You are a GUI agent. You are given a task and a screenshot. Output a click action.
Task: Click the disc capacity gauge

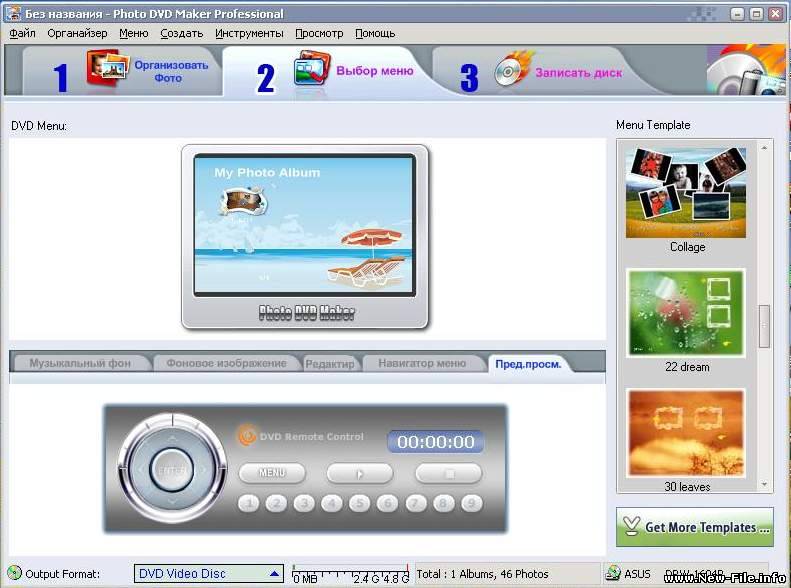(350, 573)
